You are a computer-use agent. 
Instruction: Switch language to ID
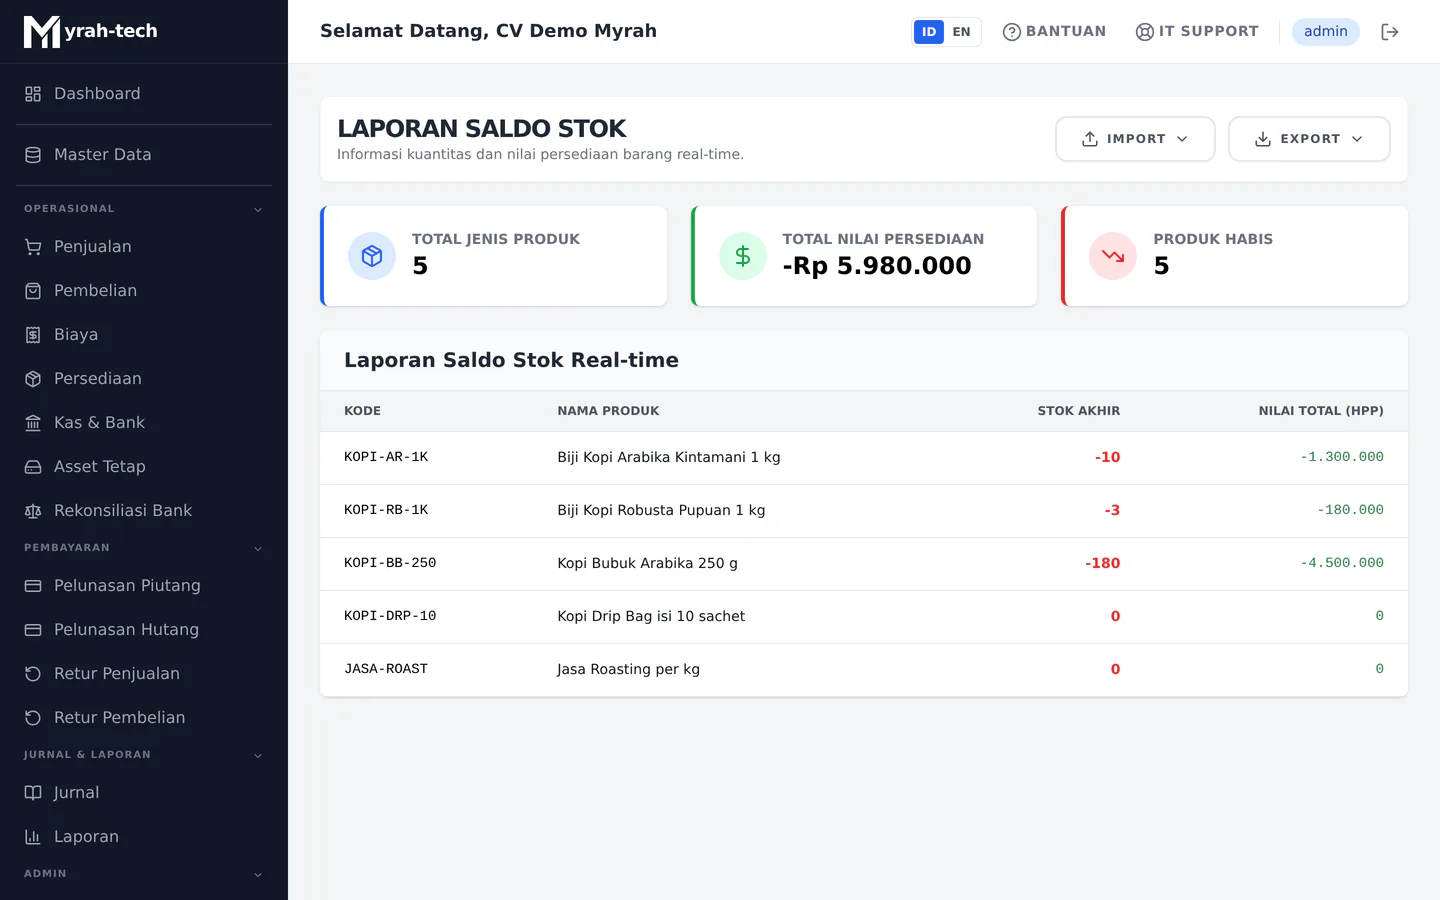pos(929,32)
